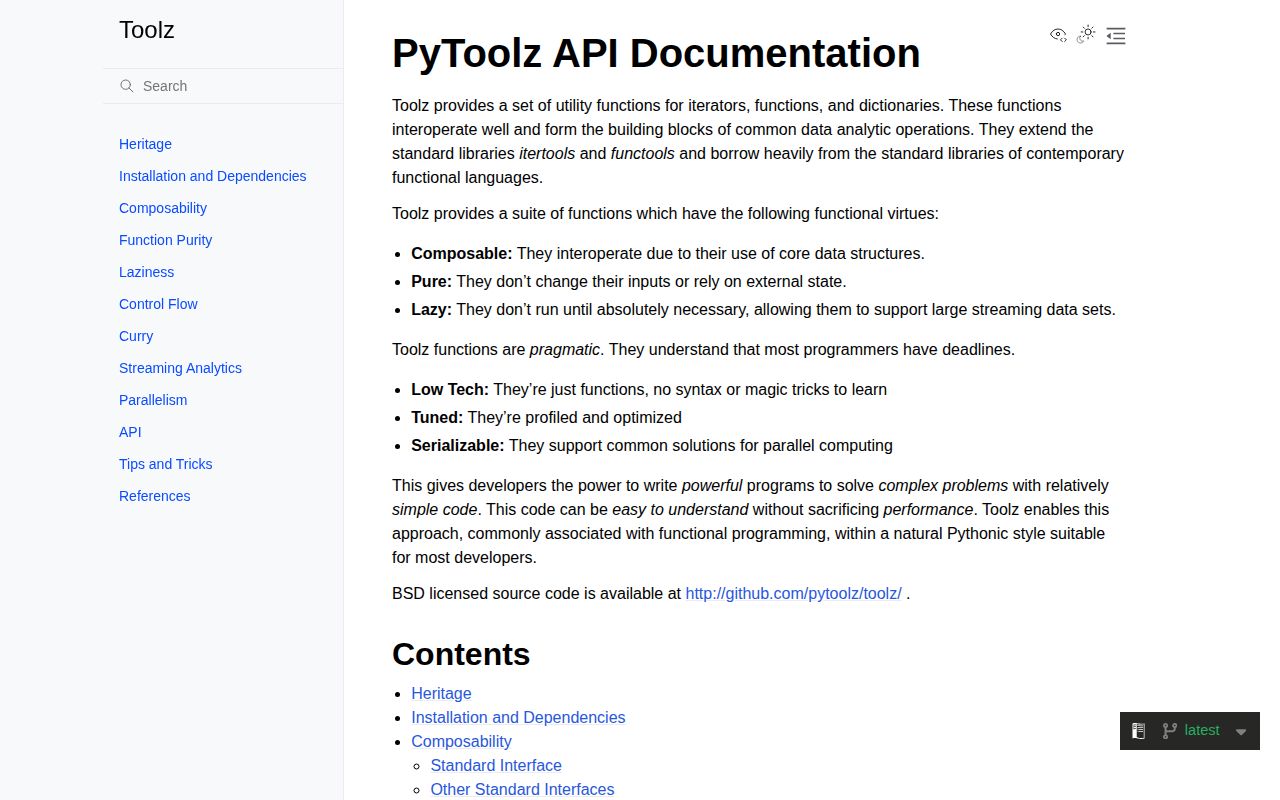Open Composability in the sidebar

pyautogui.click(x=163, y=208)
